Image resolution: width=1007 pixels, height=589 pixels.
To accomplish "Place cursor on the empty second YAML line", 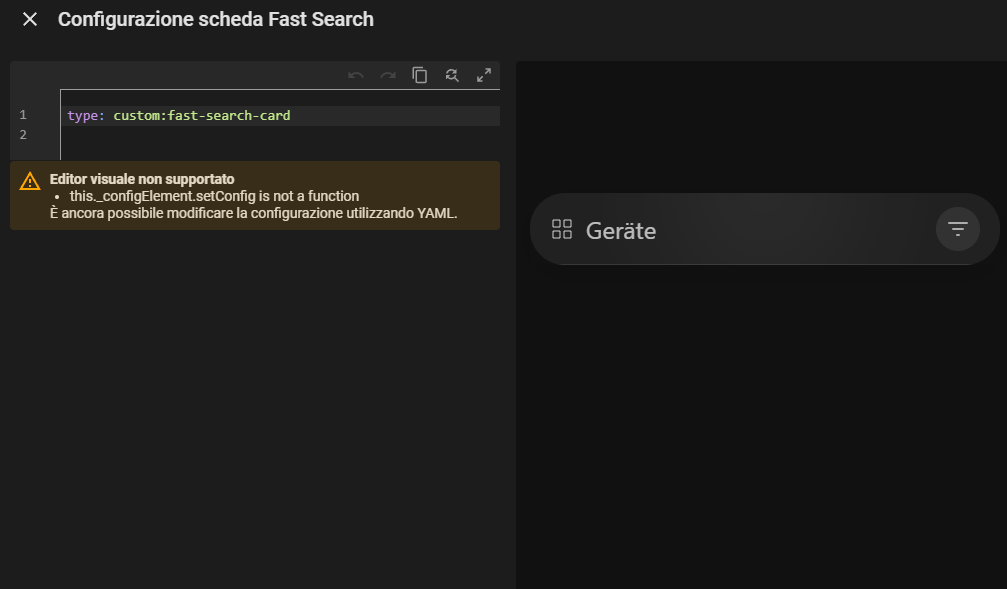I will 280,135.
